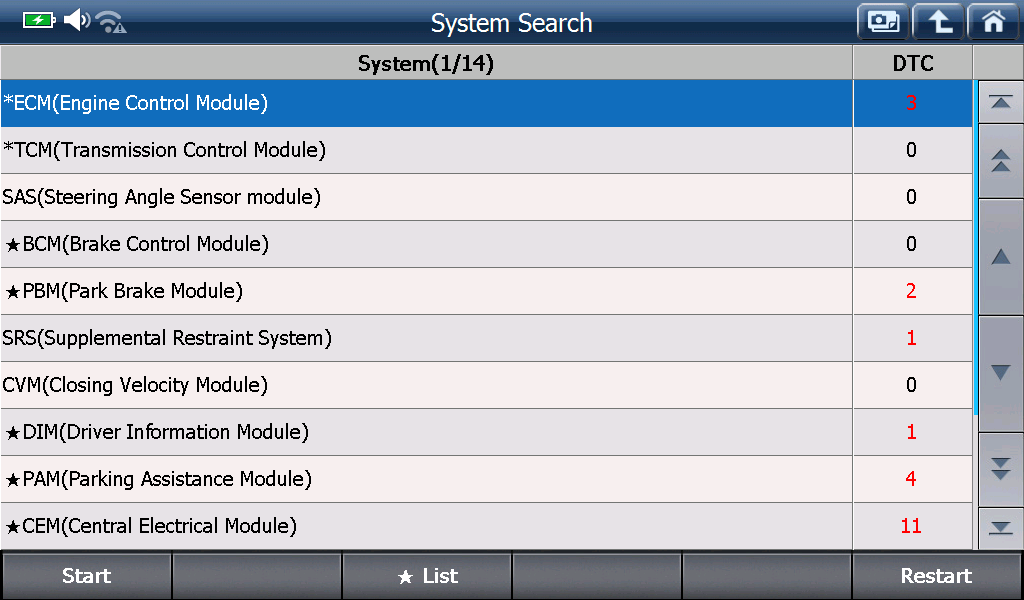Open the home screen icon

[993, 22]
